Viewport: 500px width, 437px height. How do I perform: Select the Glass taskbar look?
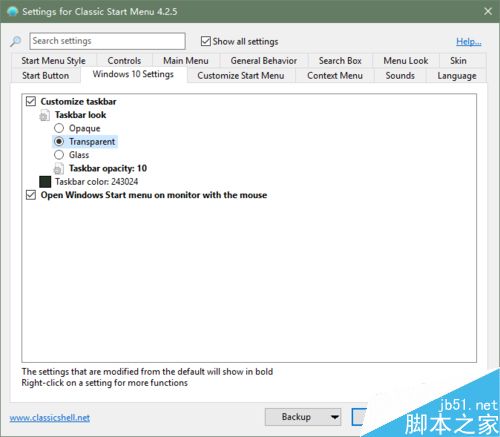coord(59,155)
